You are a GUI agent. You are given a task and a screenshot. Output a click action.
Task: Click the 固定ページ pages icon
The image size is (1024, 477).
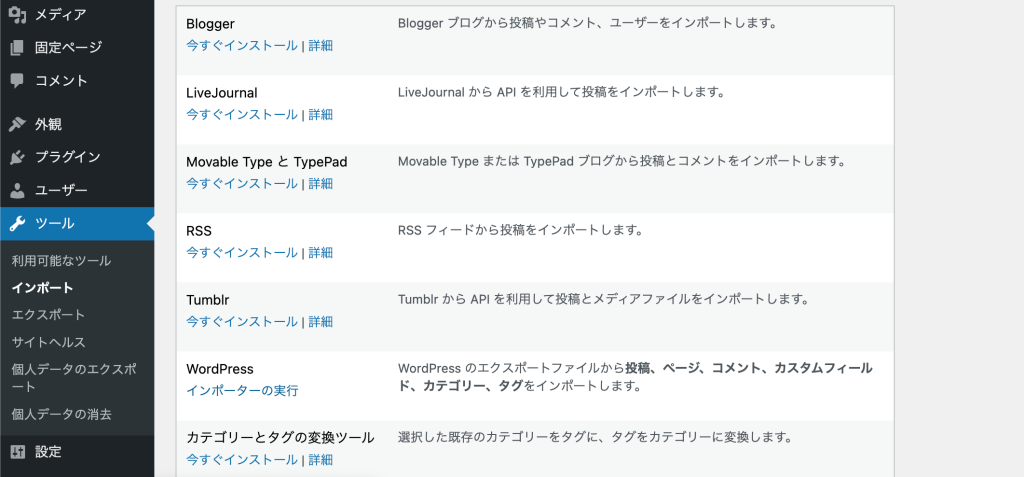(18, 48)
